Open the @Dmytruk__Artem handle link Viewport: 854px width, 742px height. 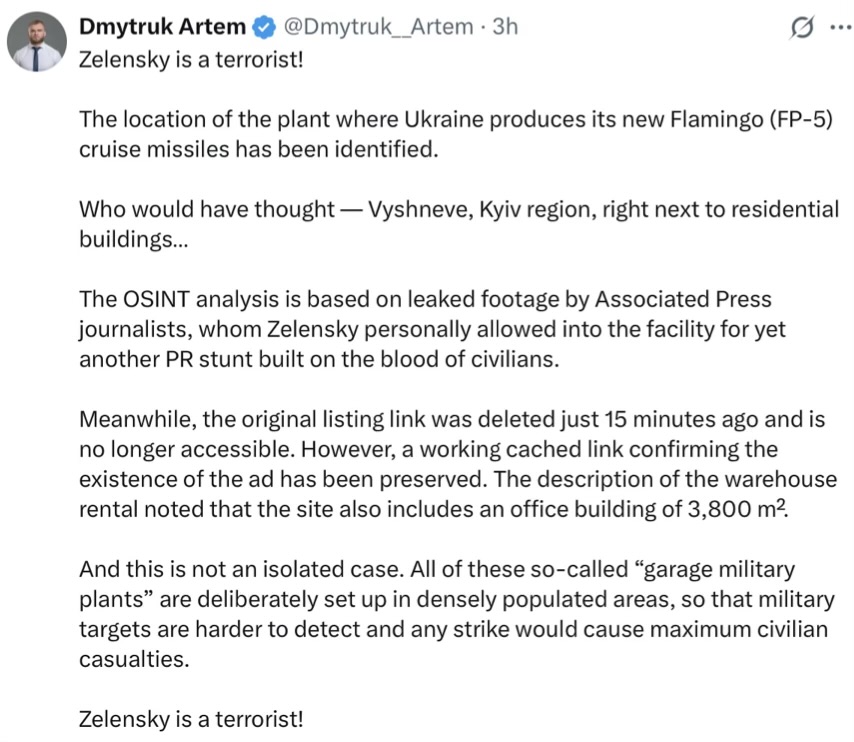point(379,27)
